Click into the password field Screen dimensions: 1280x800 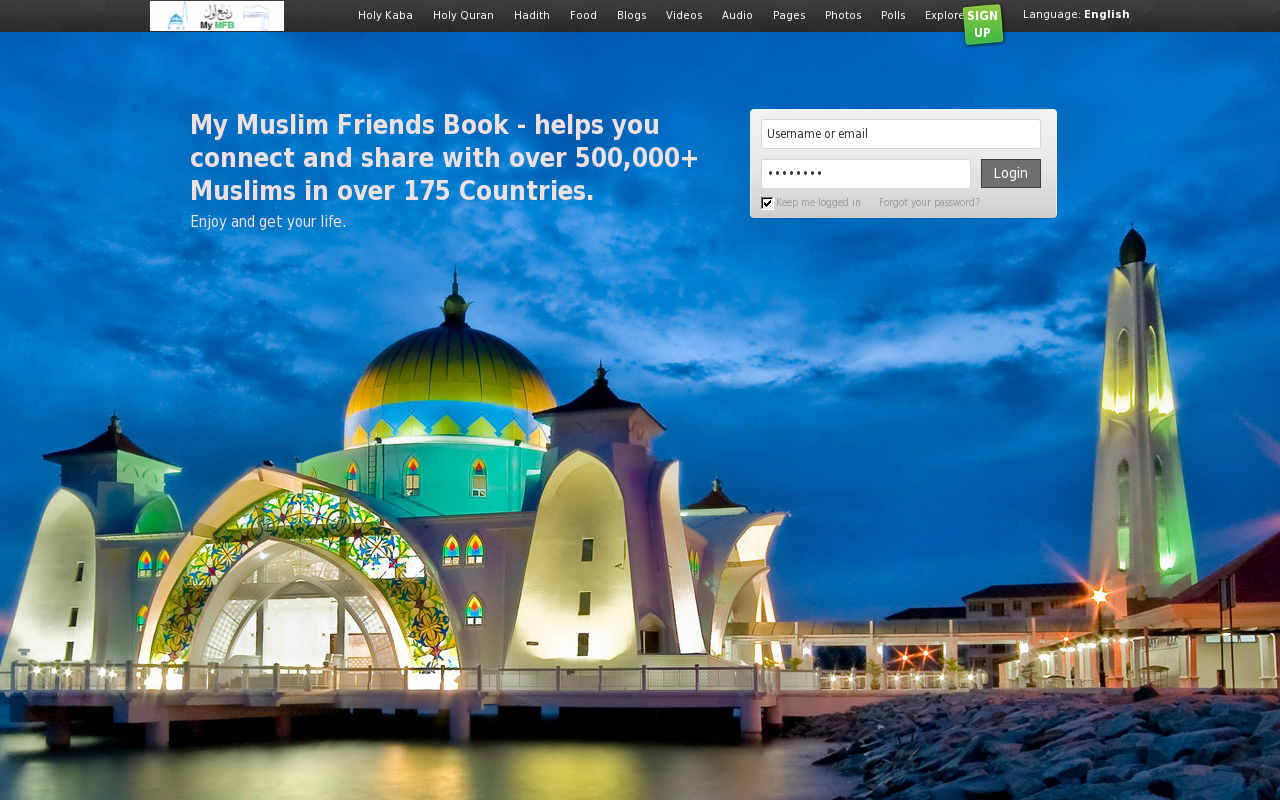click(866, 174)
